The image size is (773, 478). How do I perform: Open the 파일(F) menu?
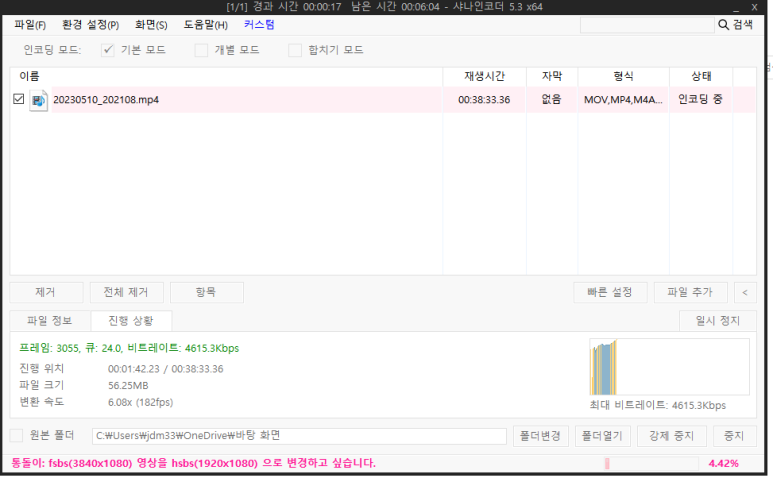(30, 25)
